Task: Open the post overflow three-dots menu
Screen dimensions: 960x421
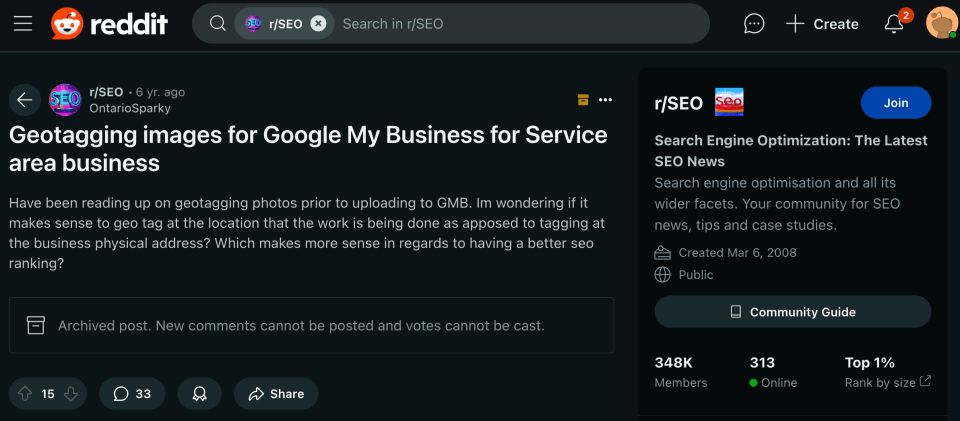Action: point(606,100)
